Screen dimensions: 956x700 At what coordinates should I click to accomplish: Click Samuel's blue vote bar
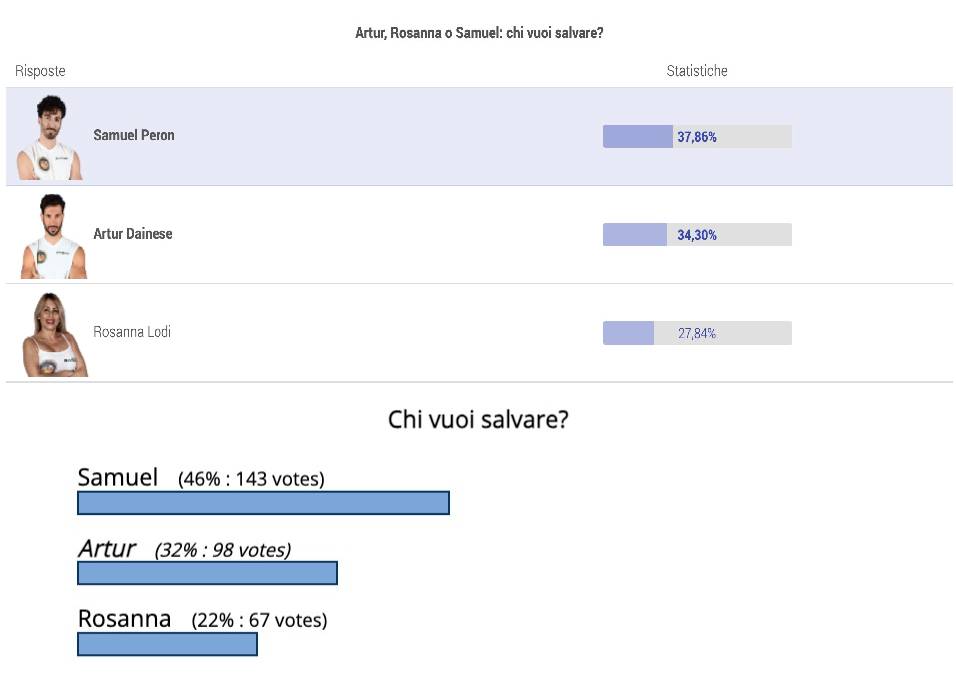(263, 503)
